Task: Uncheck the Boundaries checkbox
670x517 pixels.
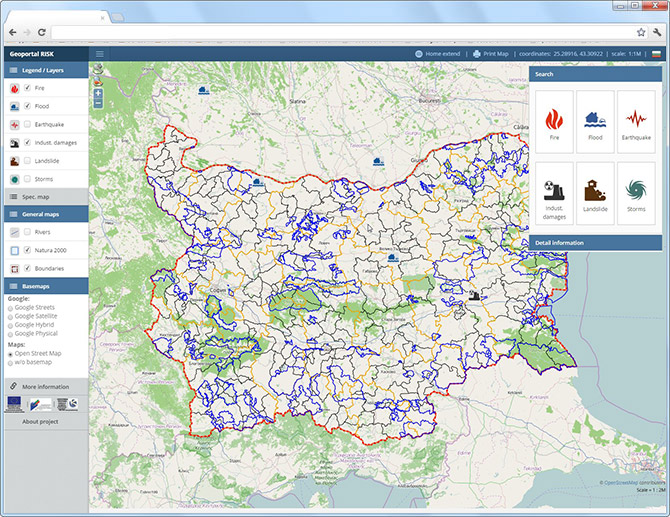Action: pos(27,268)
